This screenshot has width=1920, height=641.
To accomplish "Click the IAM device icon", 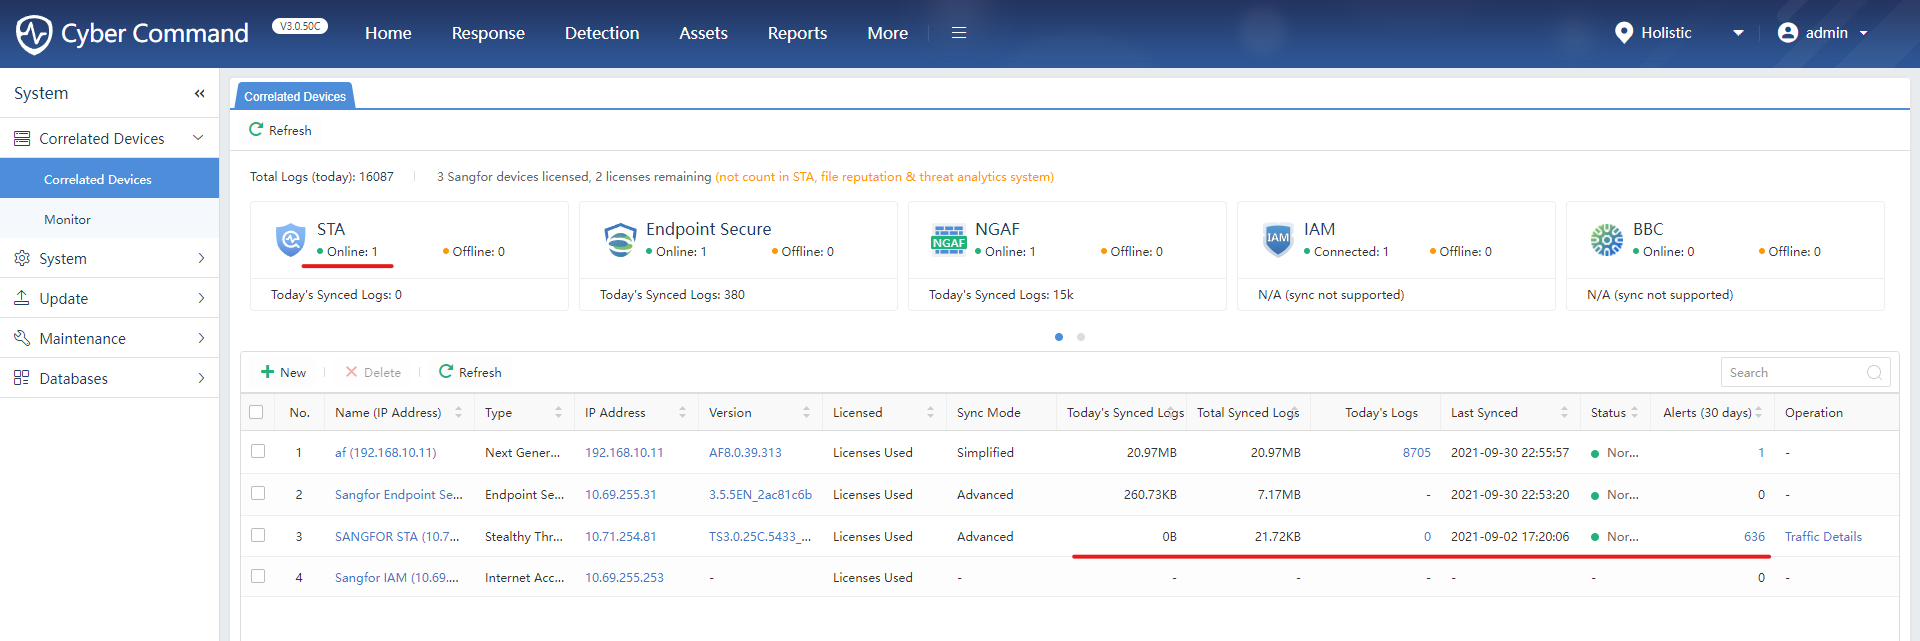I will (1278, 240).
